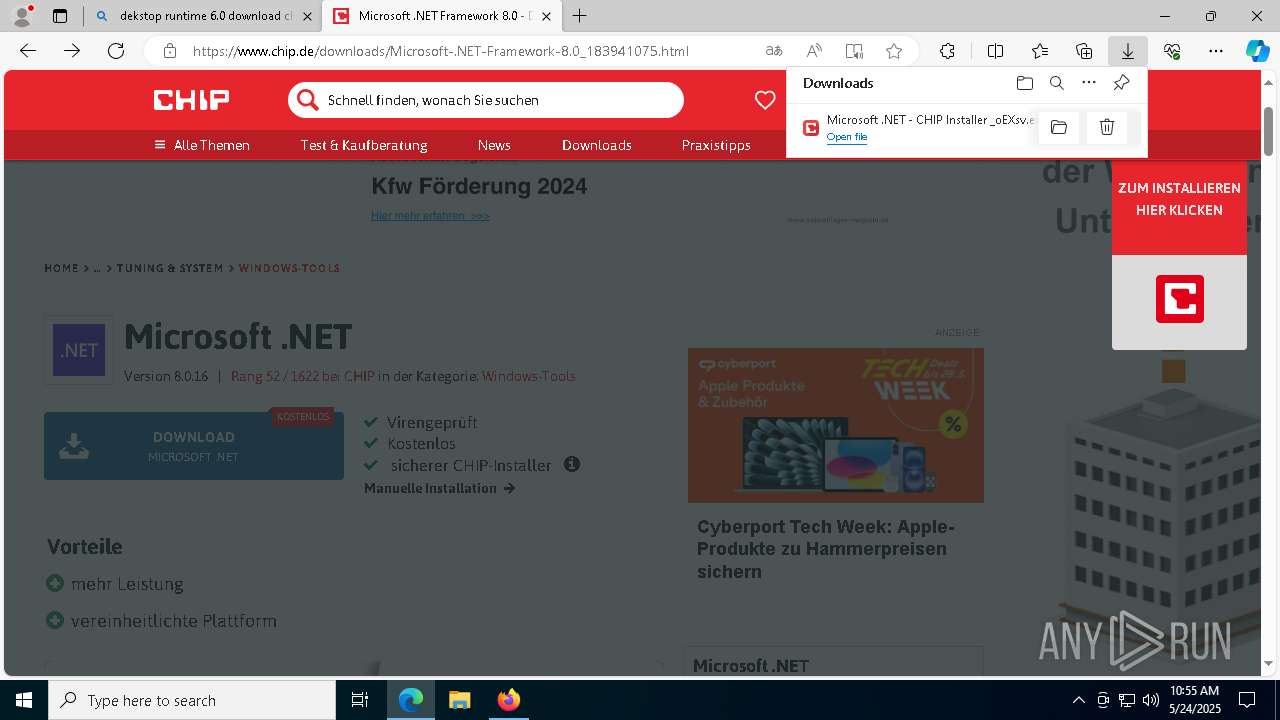
Task: Switch to the desktop runtime 6.0 tab
Action: click(203, 16)
